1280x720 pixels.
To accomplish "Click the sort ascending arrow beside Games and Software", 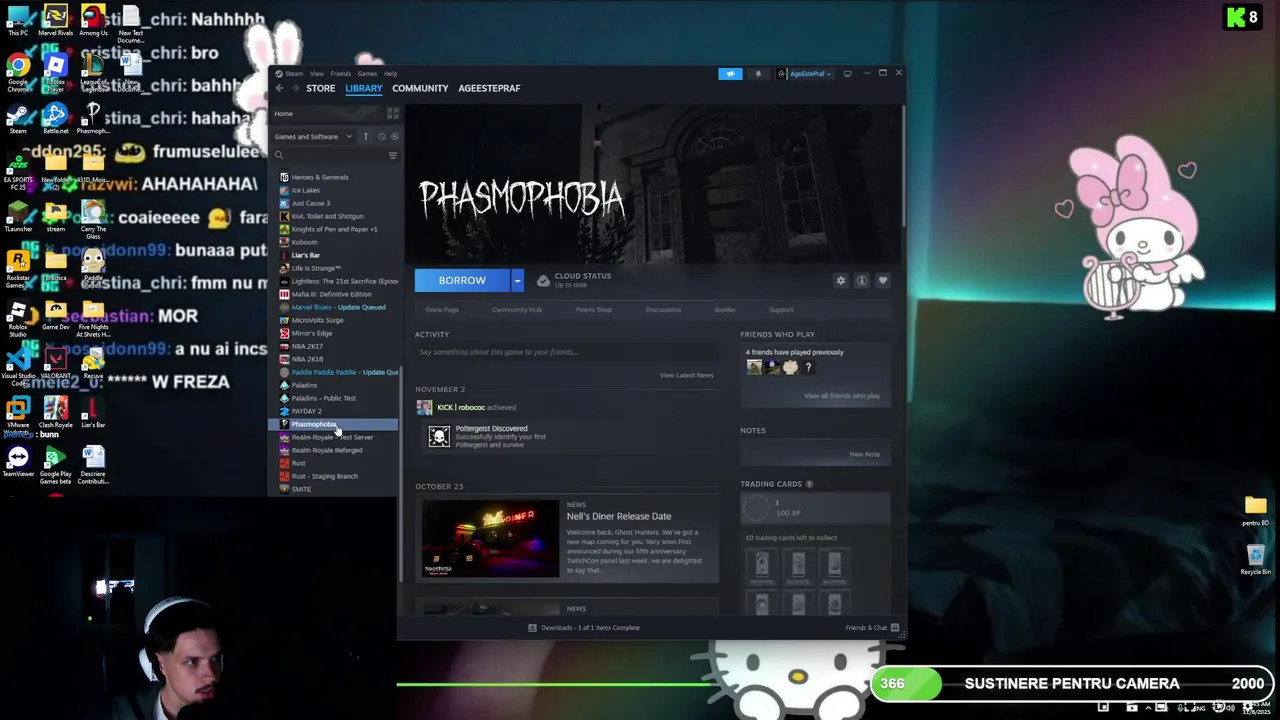I will pos(366,136).
